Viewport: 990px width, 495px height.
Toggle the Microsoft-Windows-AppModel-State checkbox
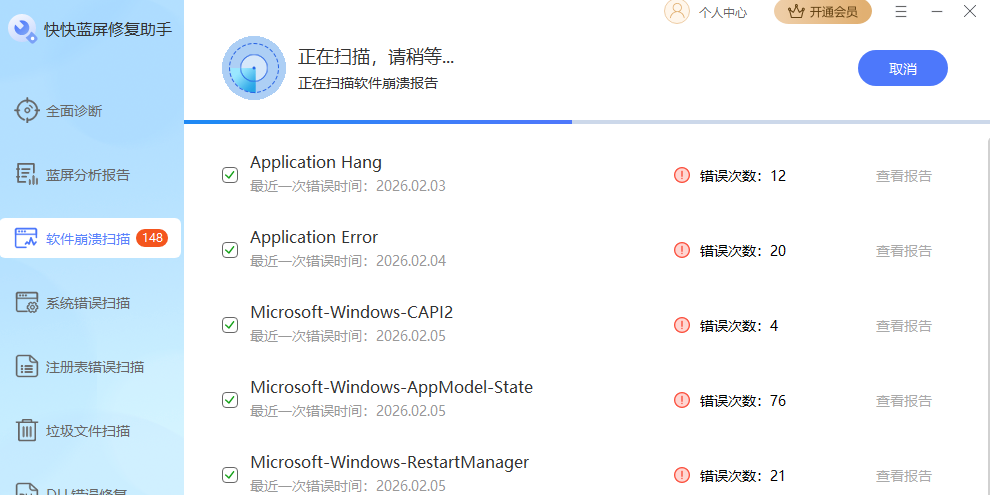230,400
